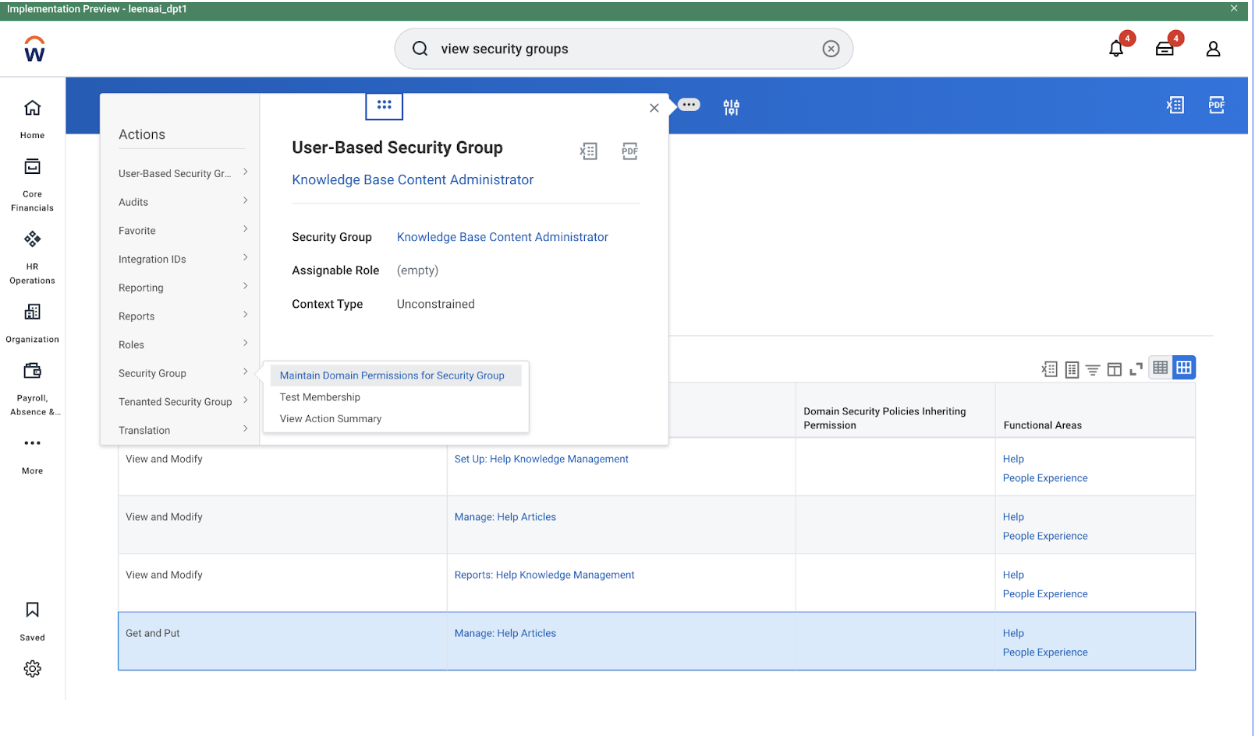Switch to the condensed grid view toggle
Image resolution: width=1254 pixels, height=736 pixels.
1160,368
